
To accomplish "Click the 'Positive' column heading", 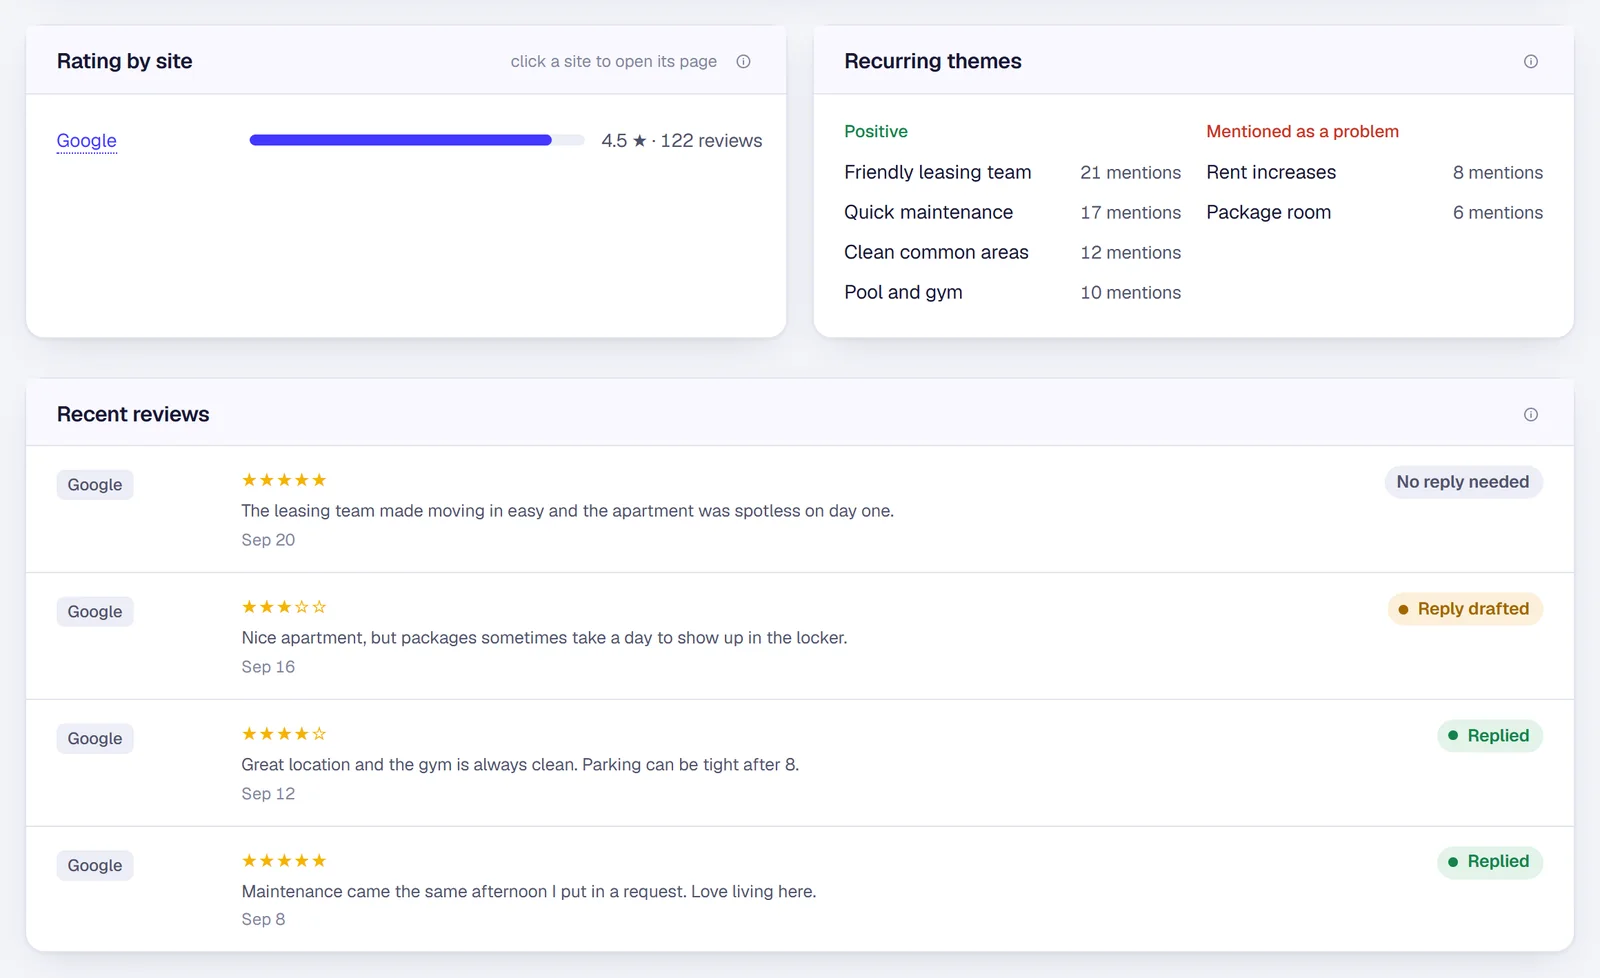I will pos(876,131).
